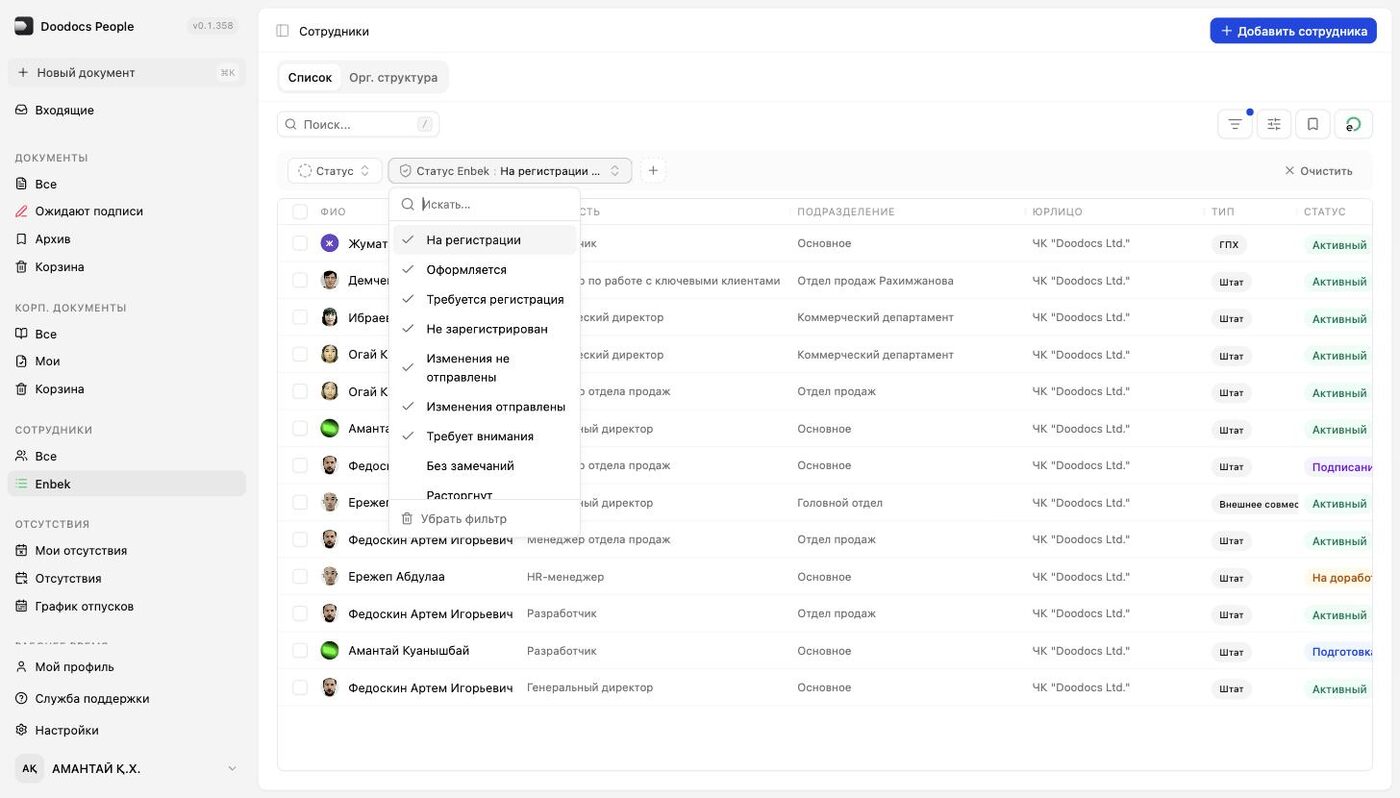This screenshot has height=798, width=1400.
Task: Click avatar of Амантай Куанышбай Разработчик row
Action: 330,650
